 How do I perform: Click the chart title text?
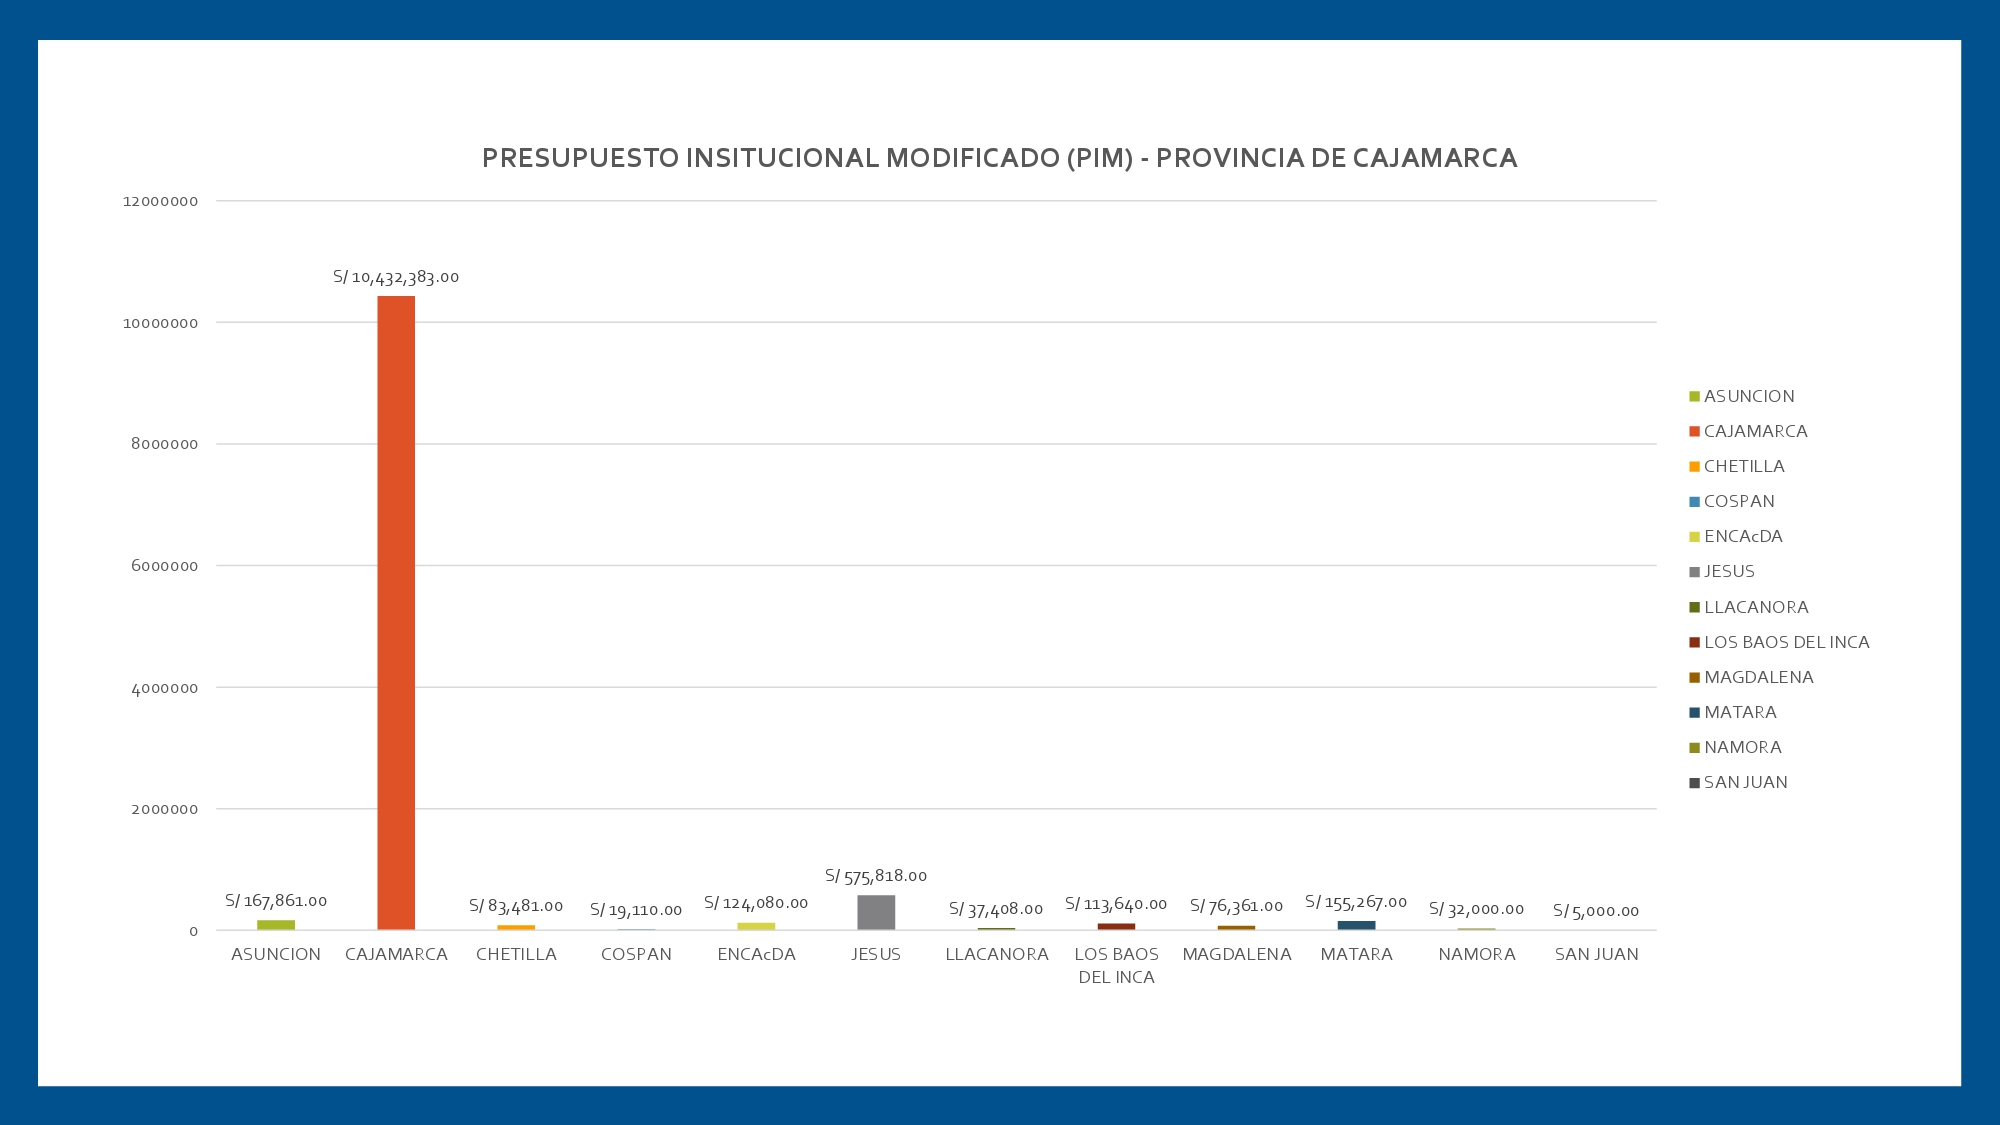coord(999,158)
